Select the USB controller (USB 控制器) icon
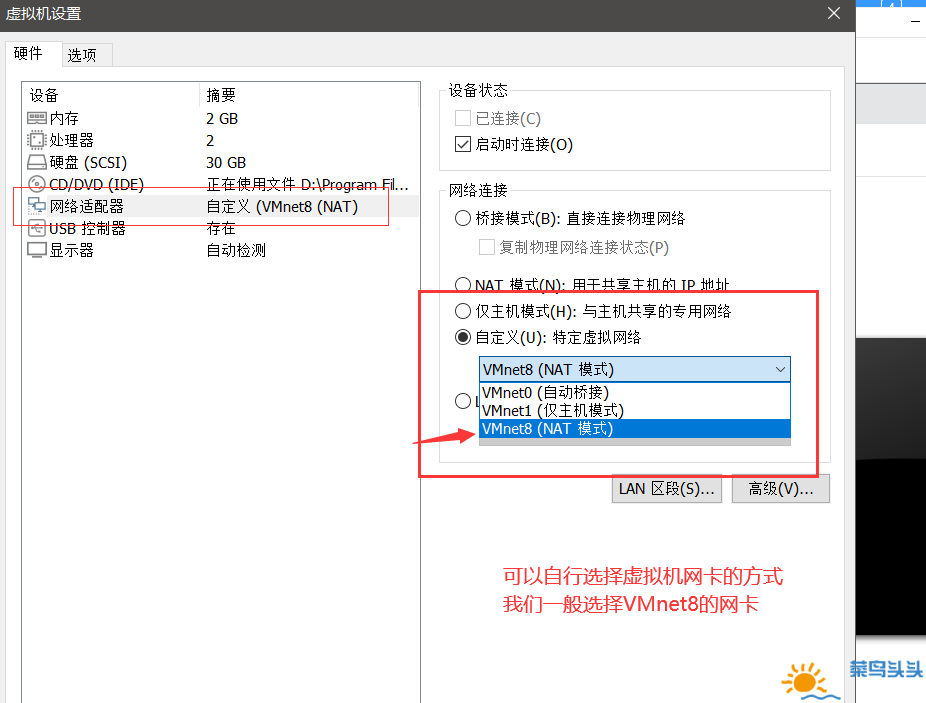The width and height of the screenshot is (926, 703). click(37, 228)
